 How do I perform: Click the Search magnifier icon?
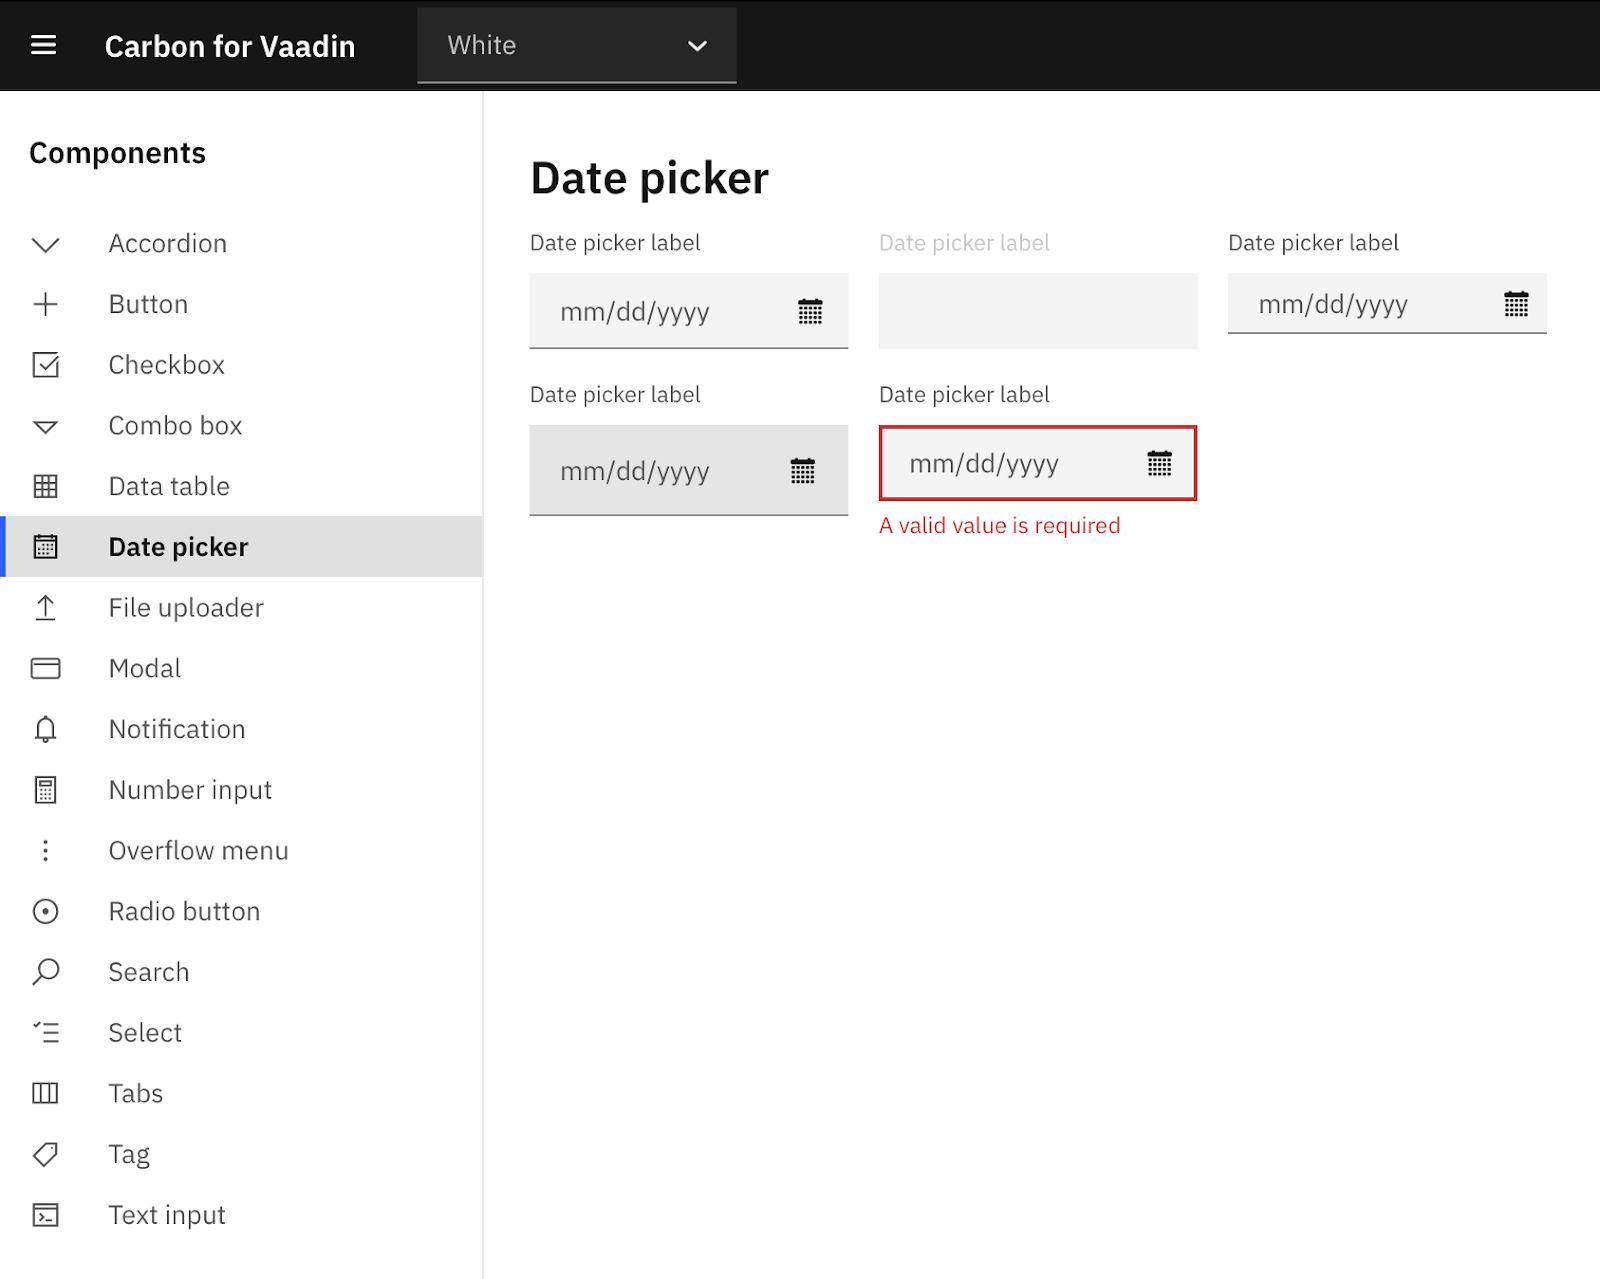(46, 972)
